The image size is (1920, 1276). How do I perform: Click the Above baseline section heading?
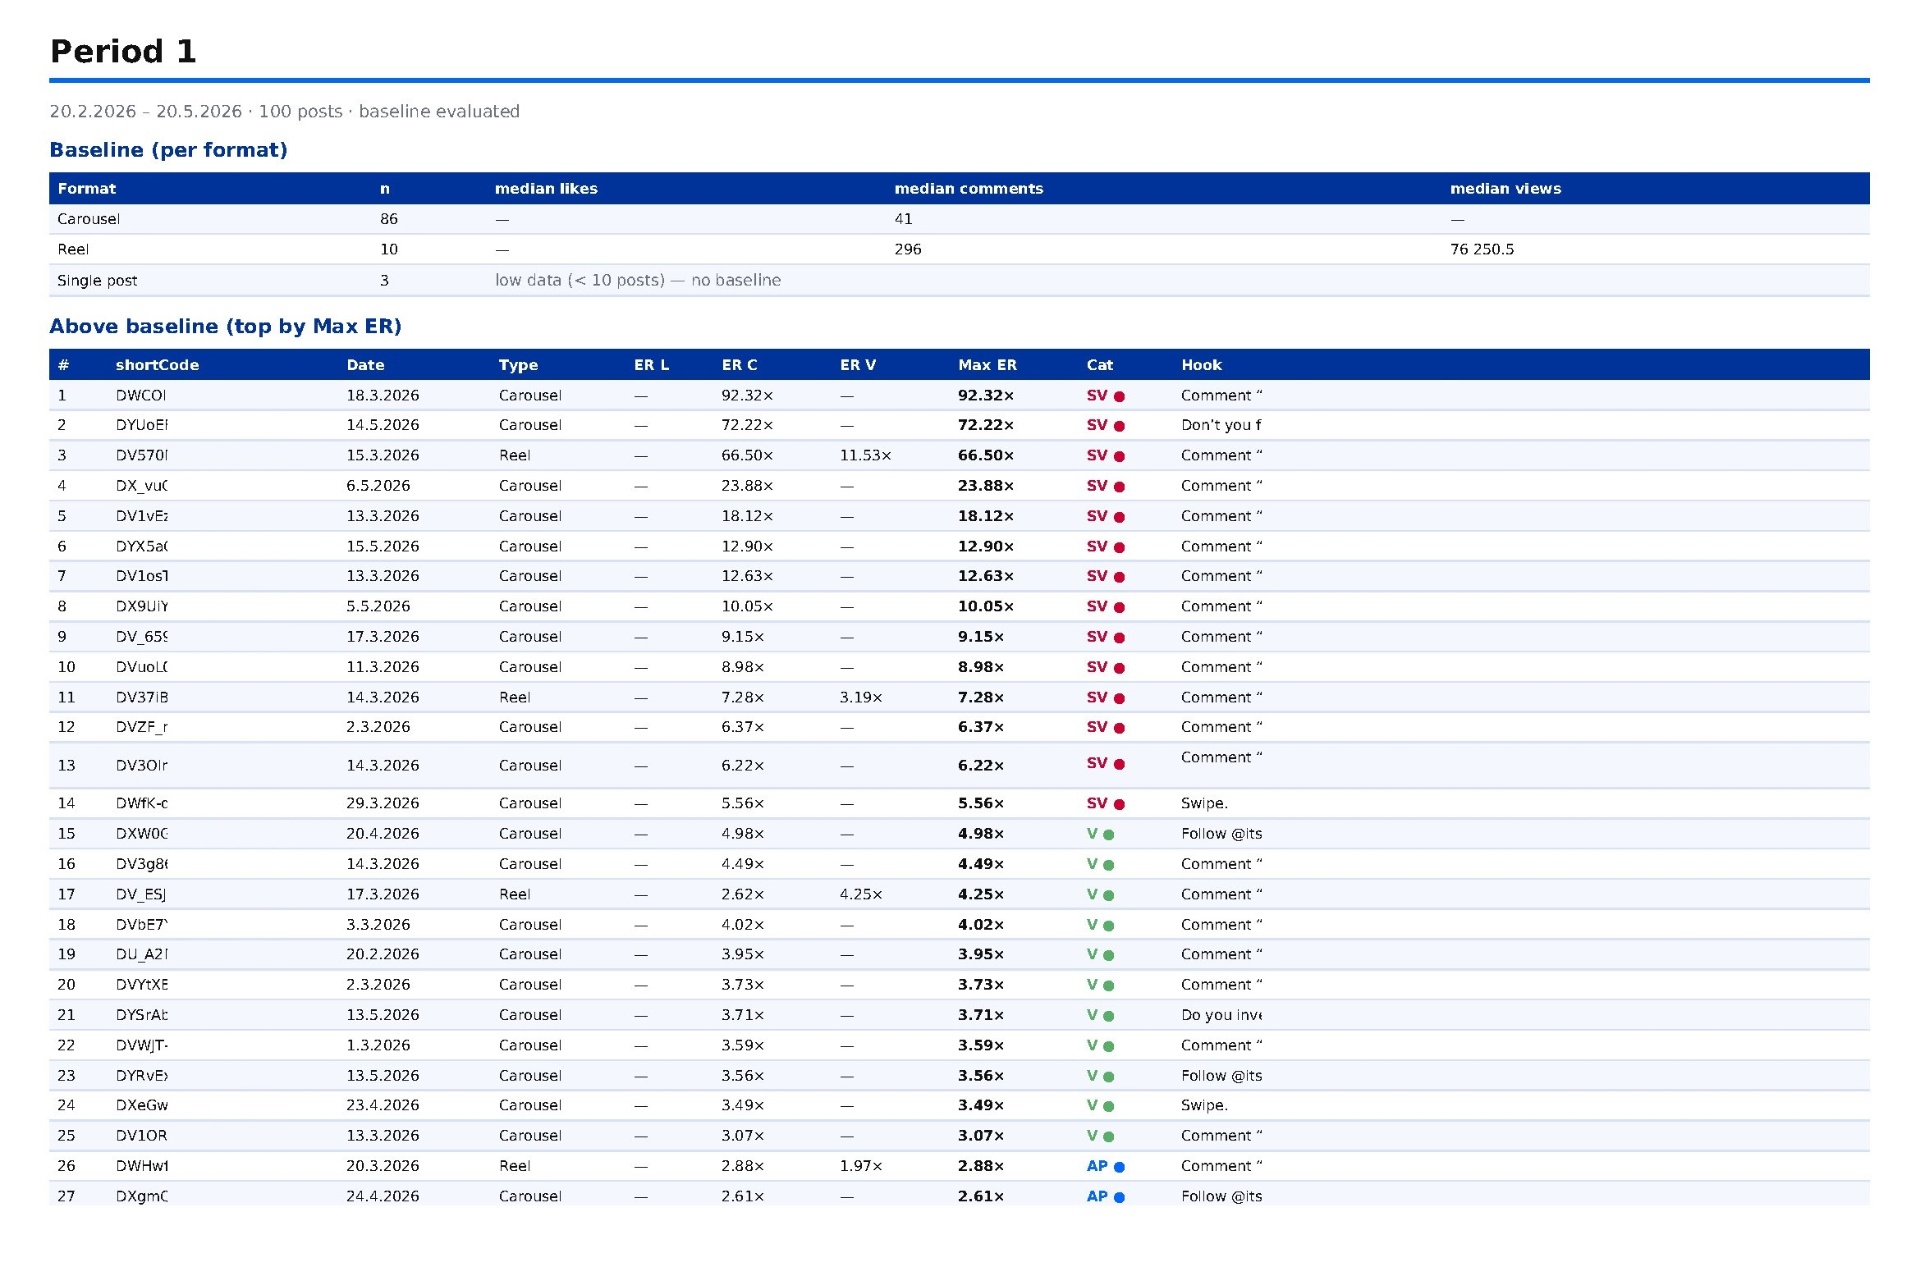point(225,326)
